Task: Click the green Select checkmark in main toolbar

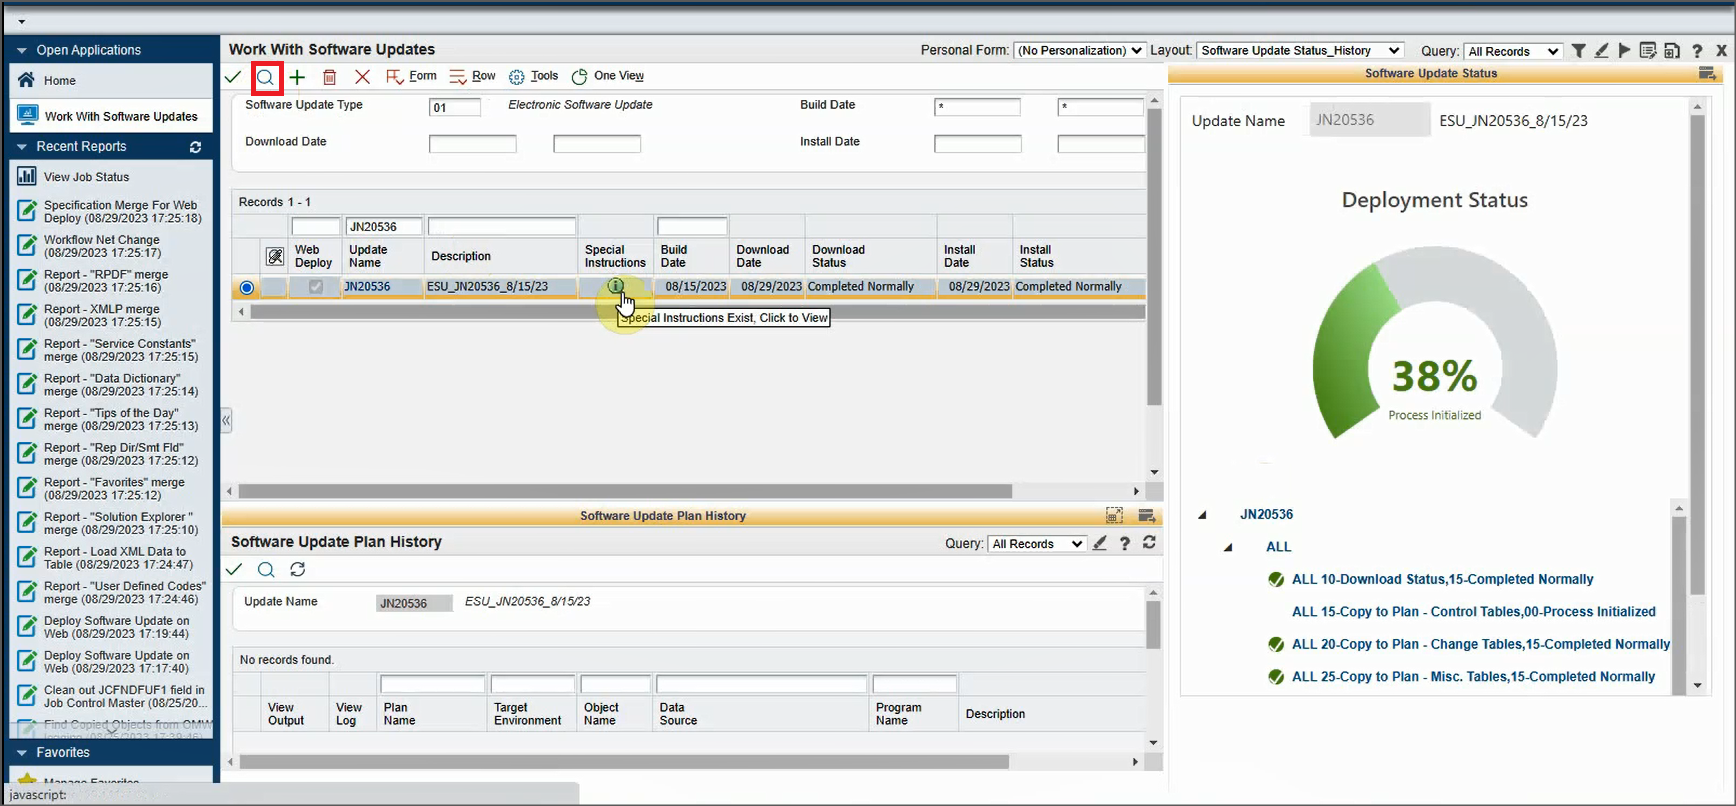Action: coord(233,77)
